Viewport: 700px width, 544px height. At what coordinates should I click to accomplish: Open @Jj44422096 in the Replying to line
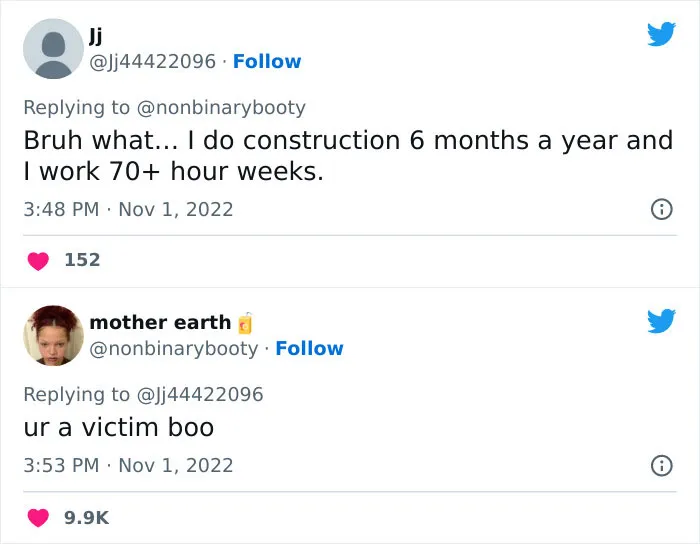pyautogui.click(x=200, y=395)
